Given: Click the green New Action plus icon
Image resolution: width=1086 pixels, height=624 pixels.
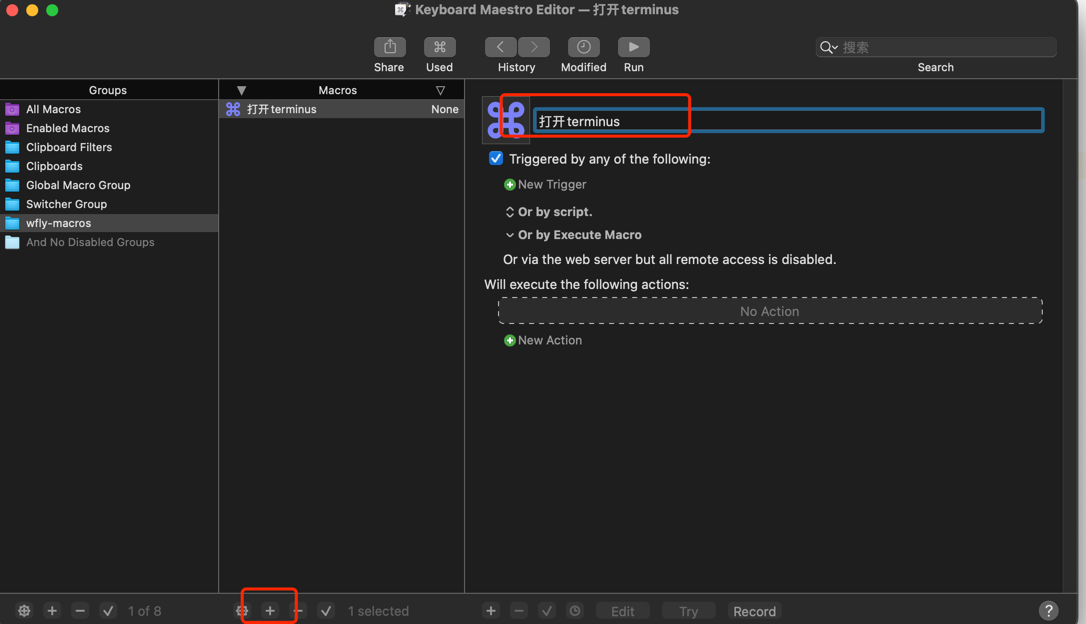Looking at the screenshot, I should coord(510,341).
